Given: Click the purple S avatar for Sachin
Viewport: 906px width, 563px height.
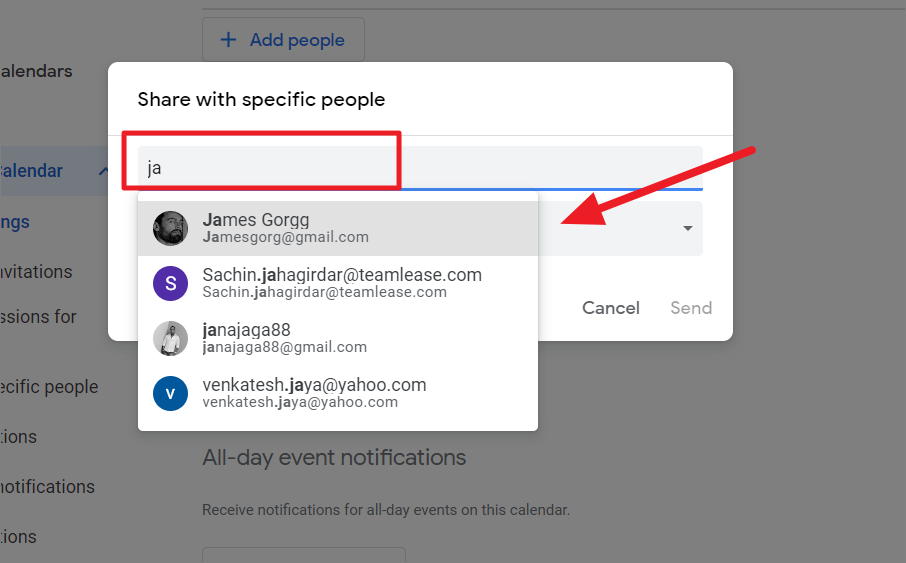Looking at the screenshot, I should click(x=170, y=283).
